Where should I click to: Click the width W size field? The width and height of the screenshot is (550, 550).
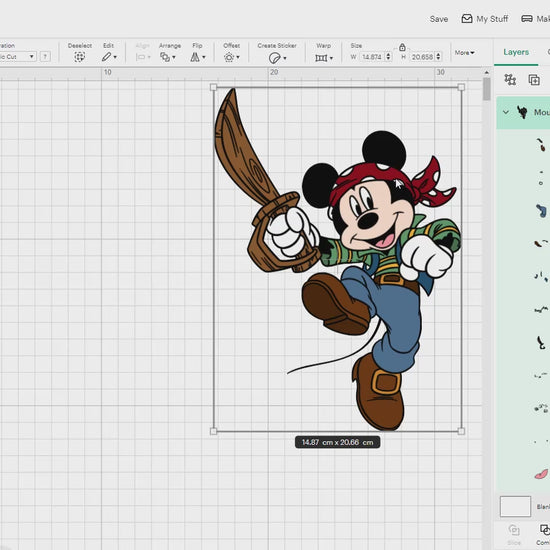[372, 57]
